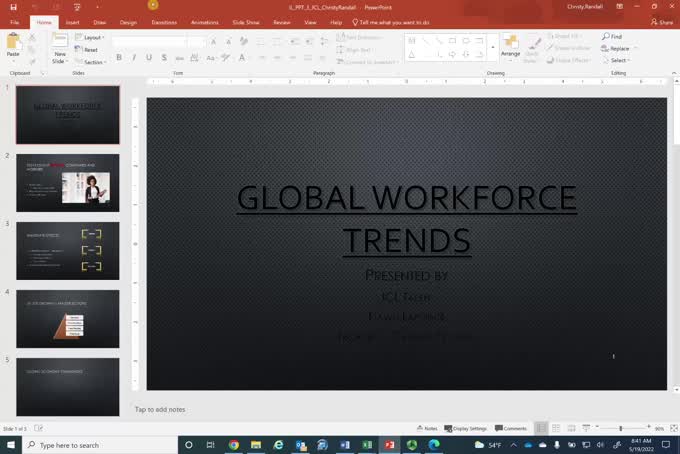Select slide 5 thumbnail
680x454 pixels.
click(x=68, y=387)
